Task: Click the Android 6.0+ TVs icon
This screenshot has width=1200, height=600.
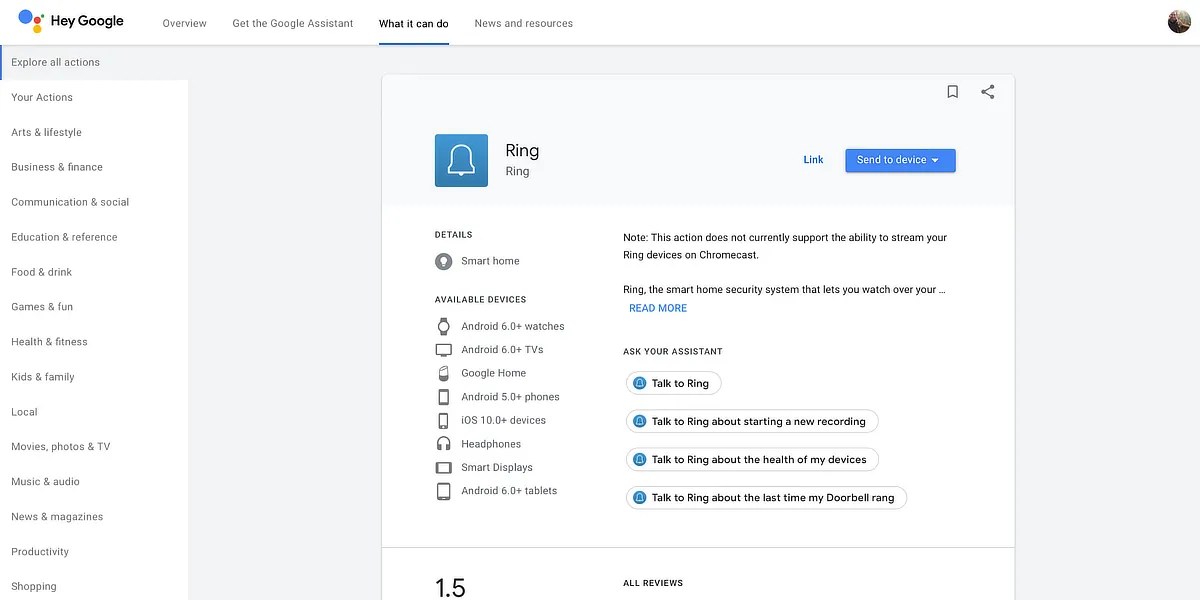Action: coord(443,349)
